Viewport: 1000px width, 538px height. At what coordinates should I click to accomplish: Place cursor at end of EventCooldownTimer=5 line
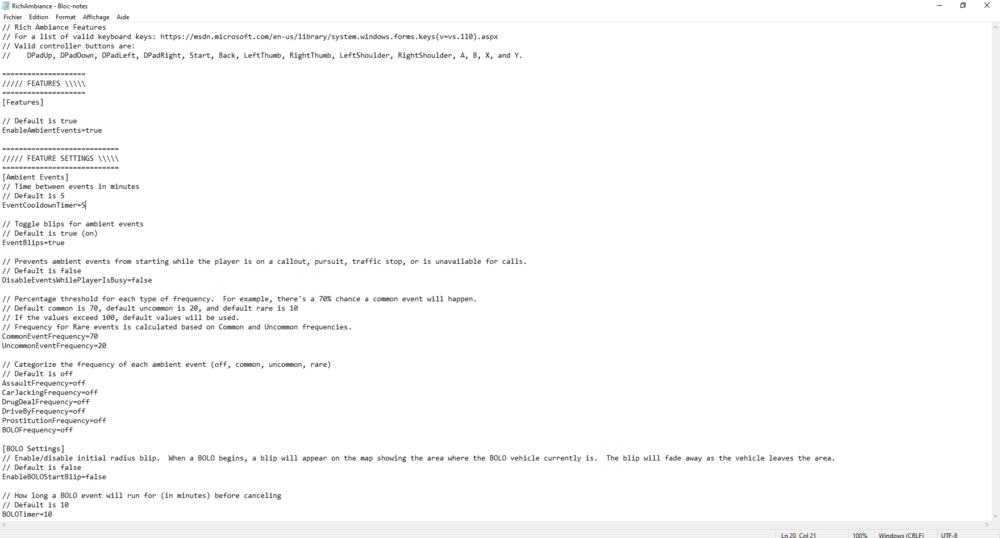[85, 205]
